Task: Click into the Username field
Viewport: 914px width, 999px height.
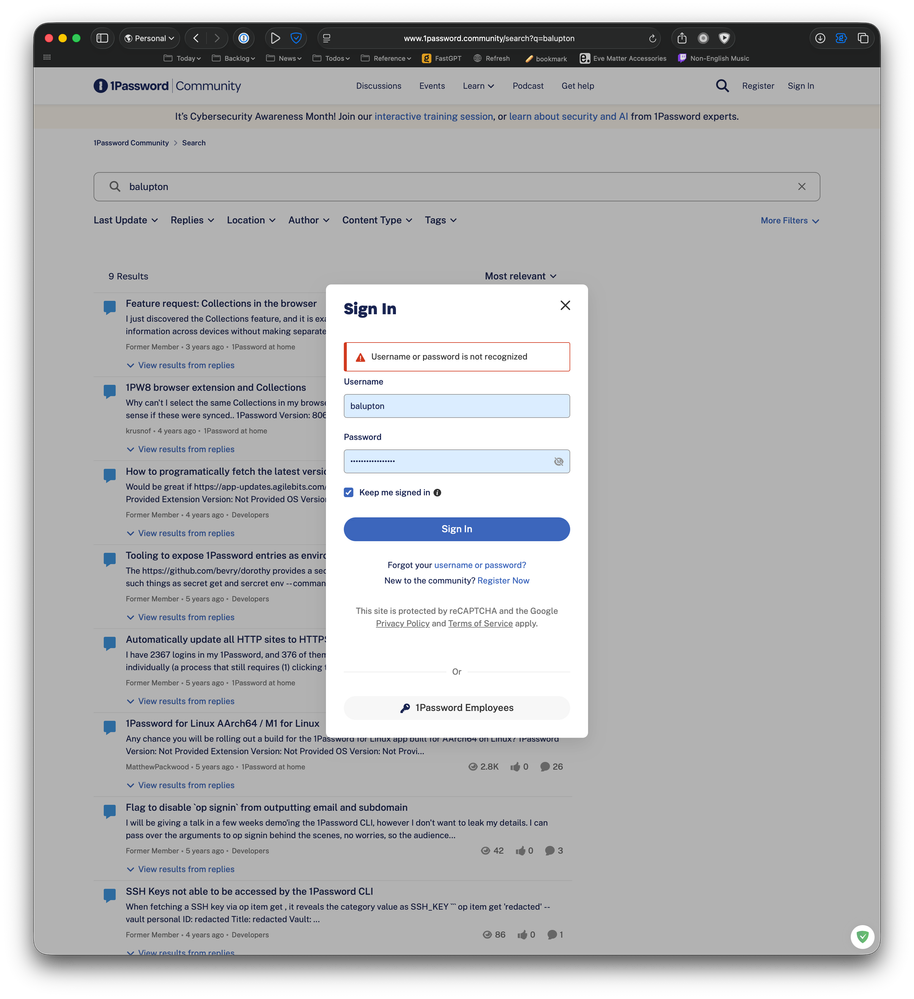Action: 457,406
